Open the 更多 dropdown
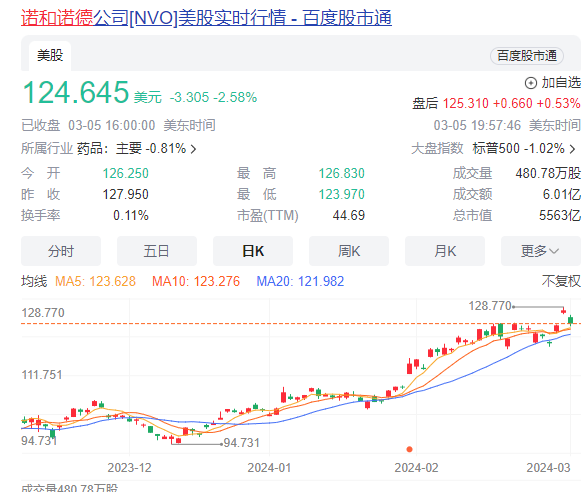 [x=541, y=251]
